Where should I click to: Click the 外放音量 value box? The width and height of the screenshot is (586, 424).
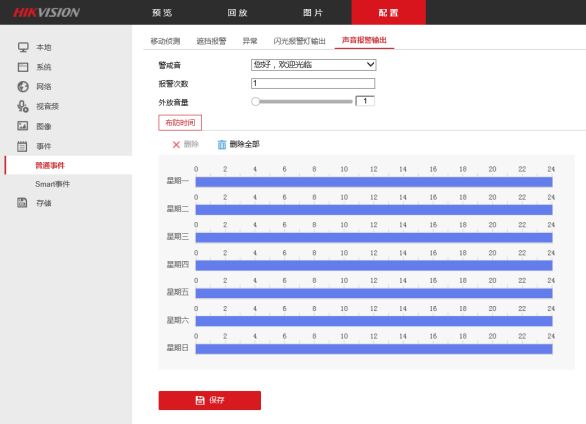coord(365,101)
